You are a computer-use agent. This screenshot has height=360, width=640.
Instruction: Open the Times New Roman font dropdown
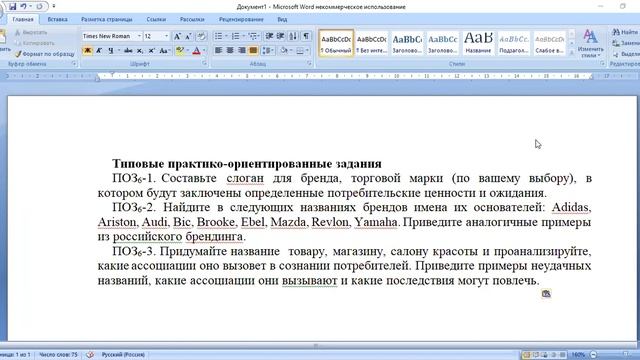[139, 36]
